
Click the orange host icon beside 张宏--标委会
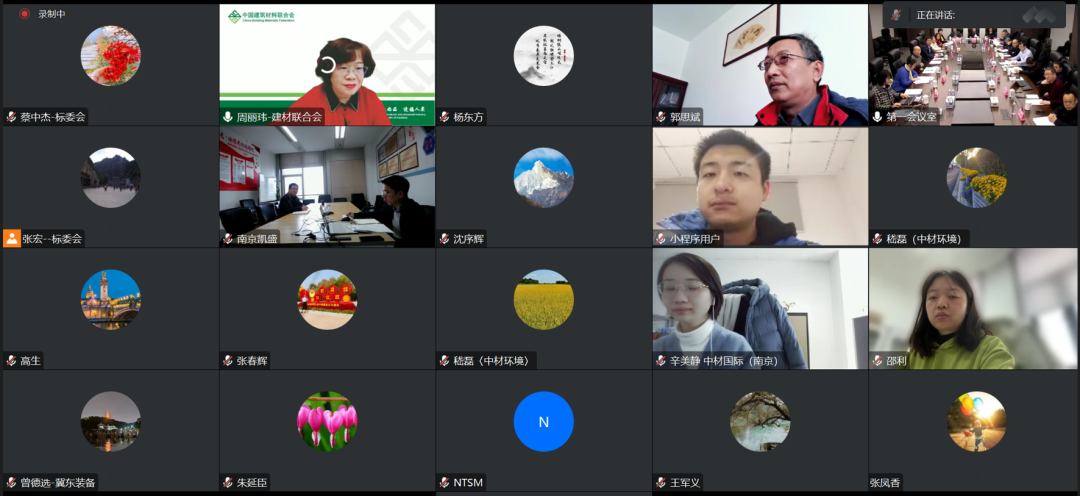tap(12, 239)
